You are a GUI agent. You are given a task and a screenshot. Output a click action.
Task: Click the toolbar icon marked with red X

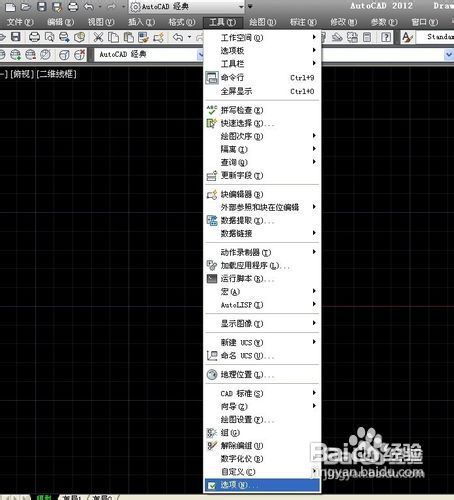tap(79, 54)
